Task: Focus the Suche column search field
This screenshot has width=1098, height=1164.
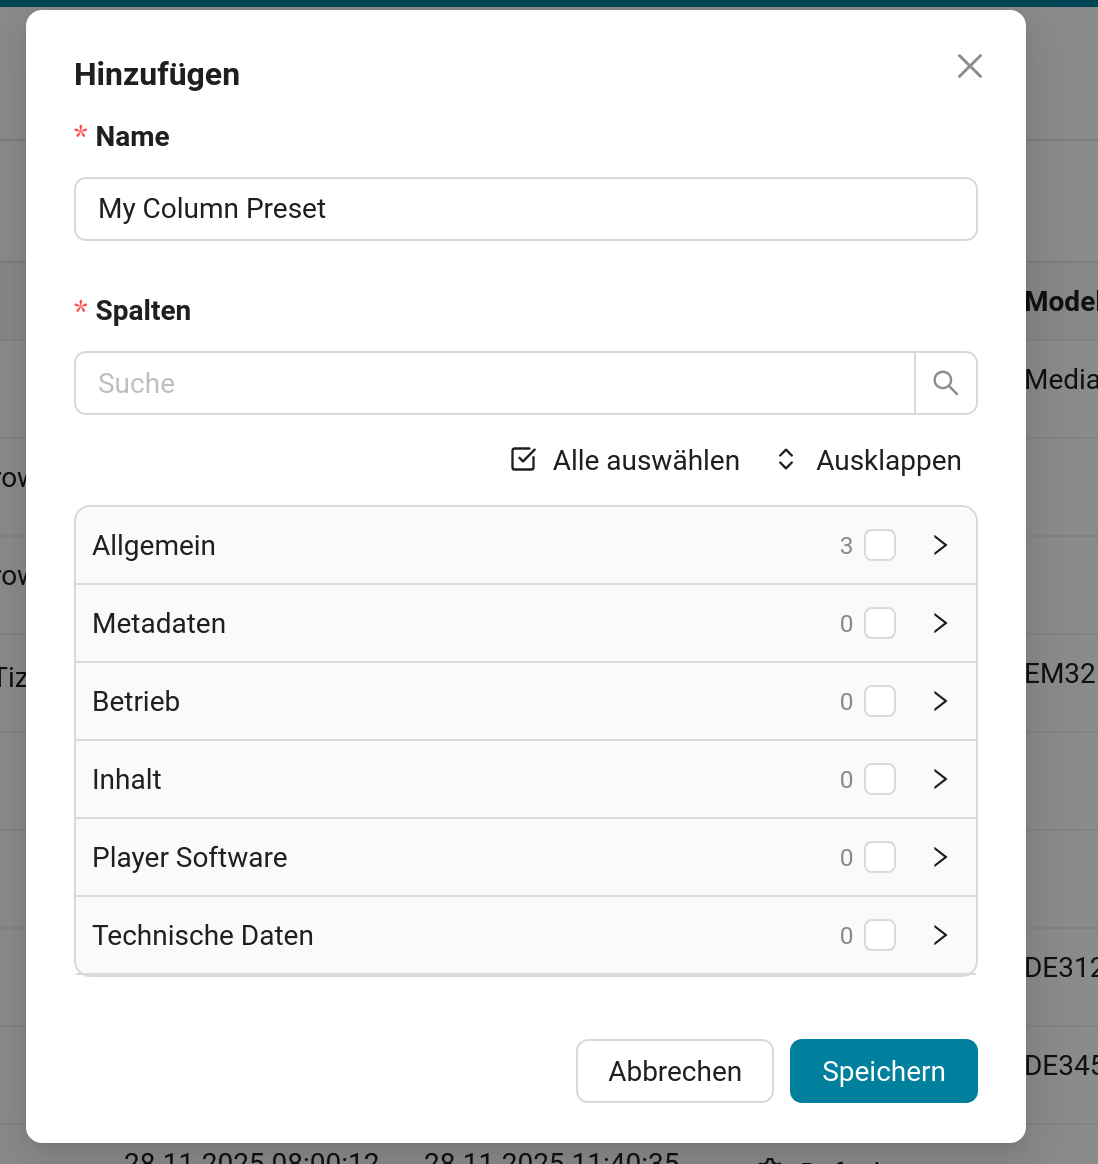Action: click(x=495, y=383)
